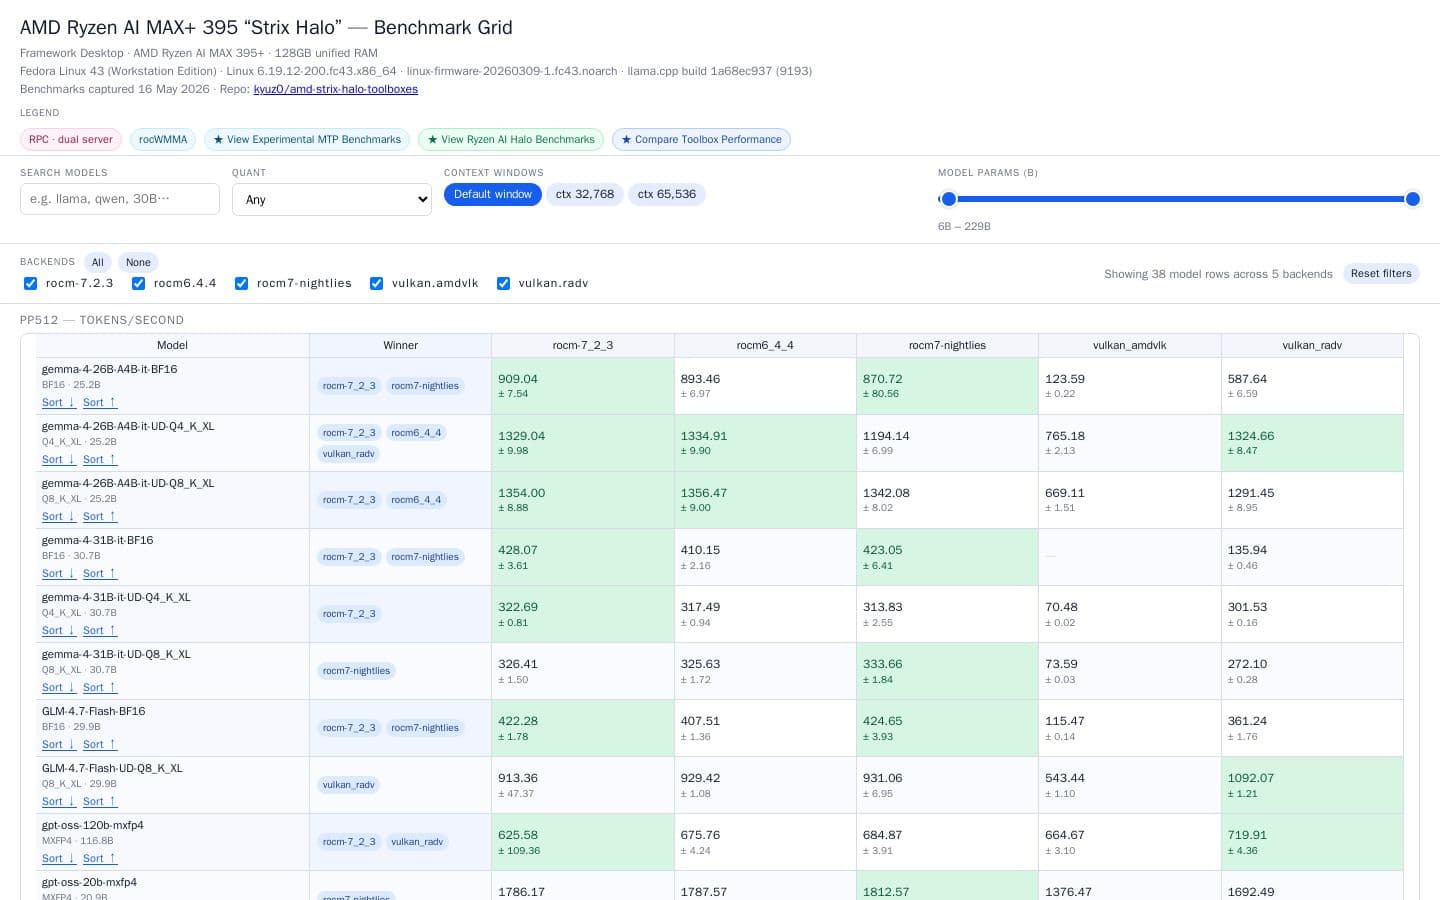Toggle the rocm-7.2.3 backend checkbox
1440x900 pixels.
coord(31,283)
